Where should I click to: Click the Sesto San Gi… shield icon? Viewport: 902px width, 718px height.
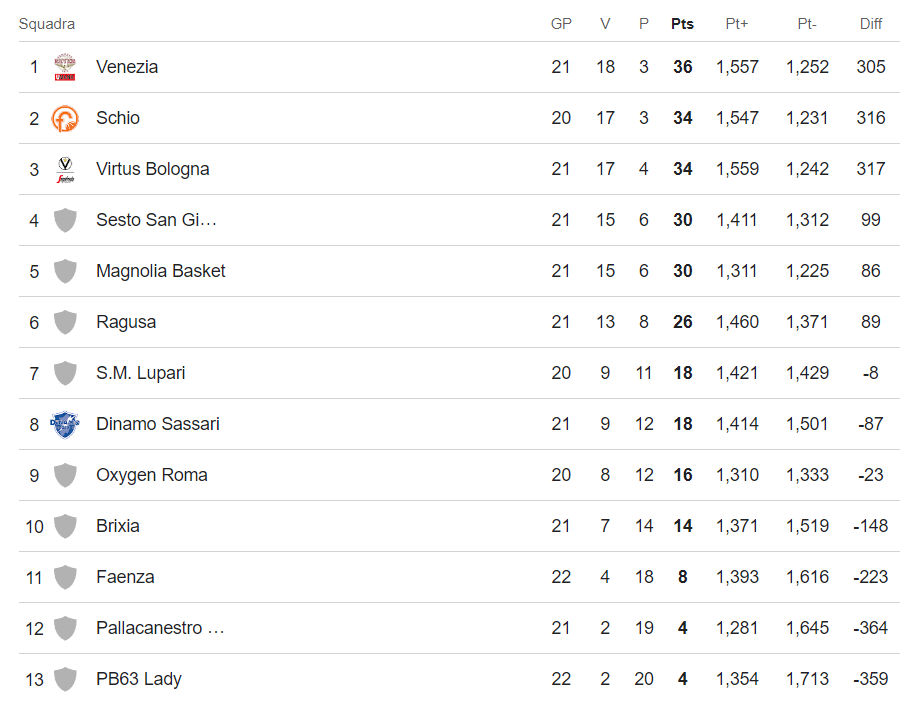pos(65,220)
